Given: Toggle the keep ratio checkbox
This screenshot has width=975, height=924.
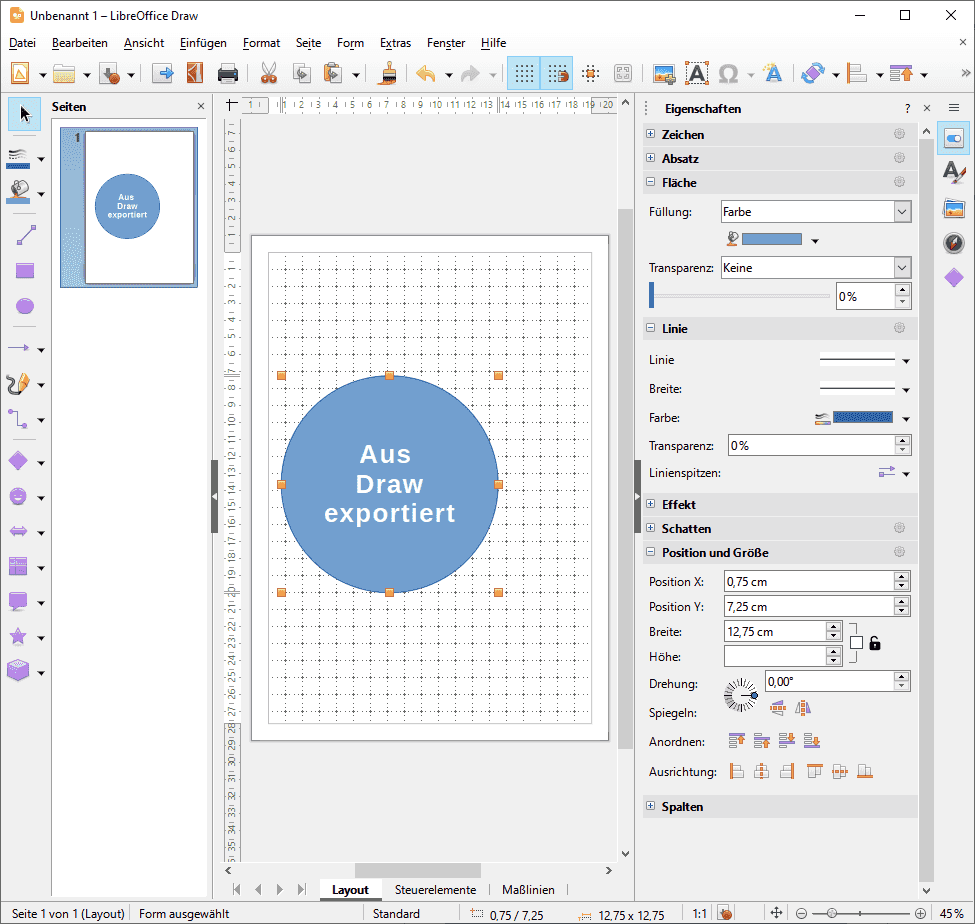Looking at the screenshot, I should coord(856,643).
